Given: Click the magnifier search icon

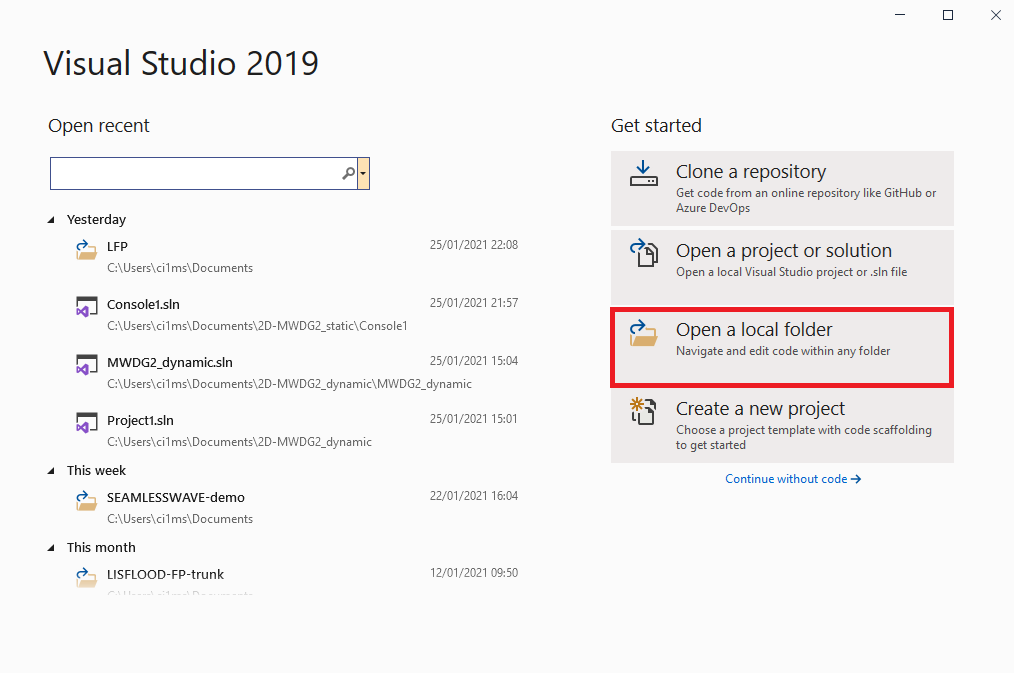Looking at the screenshot, I should click(349, 173).
